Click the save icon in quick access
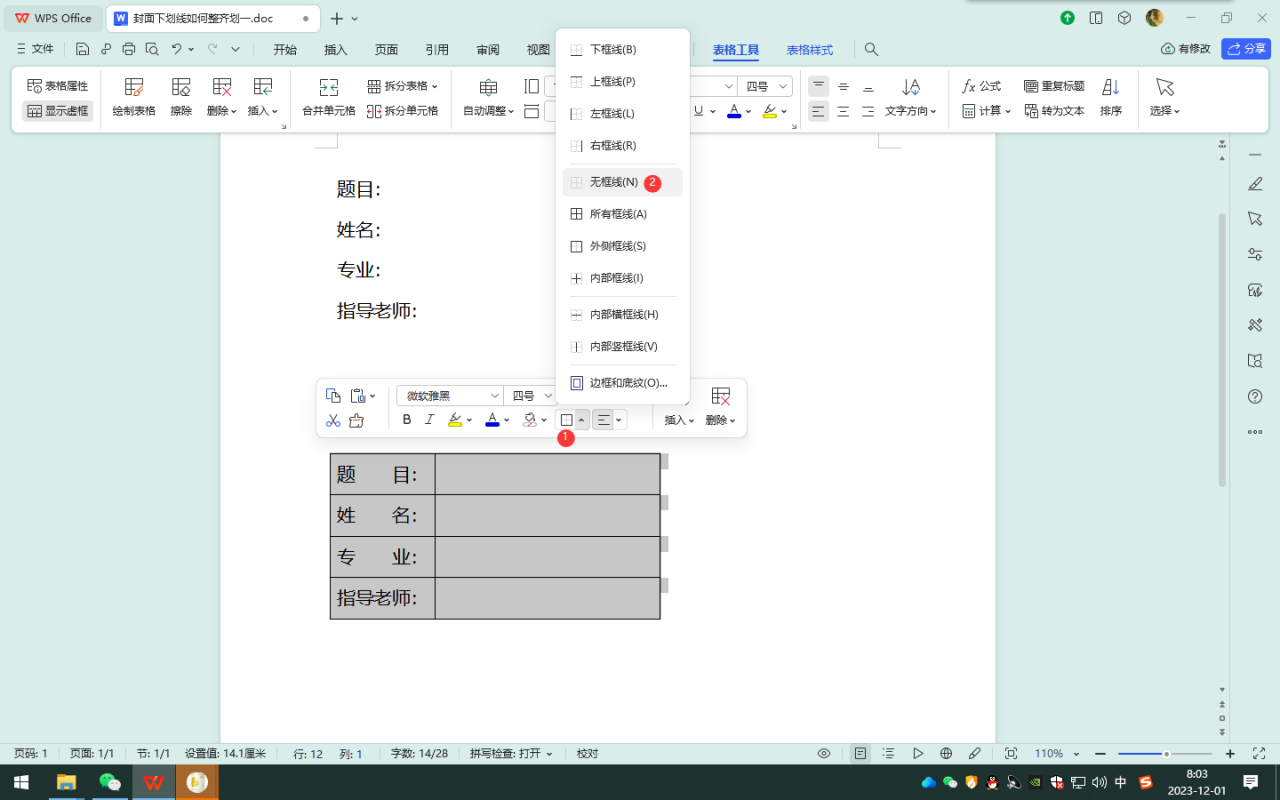Viewport: 1280px width, 800px height. click(82, 49)
